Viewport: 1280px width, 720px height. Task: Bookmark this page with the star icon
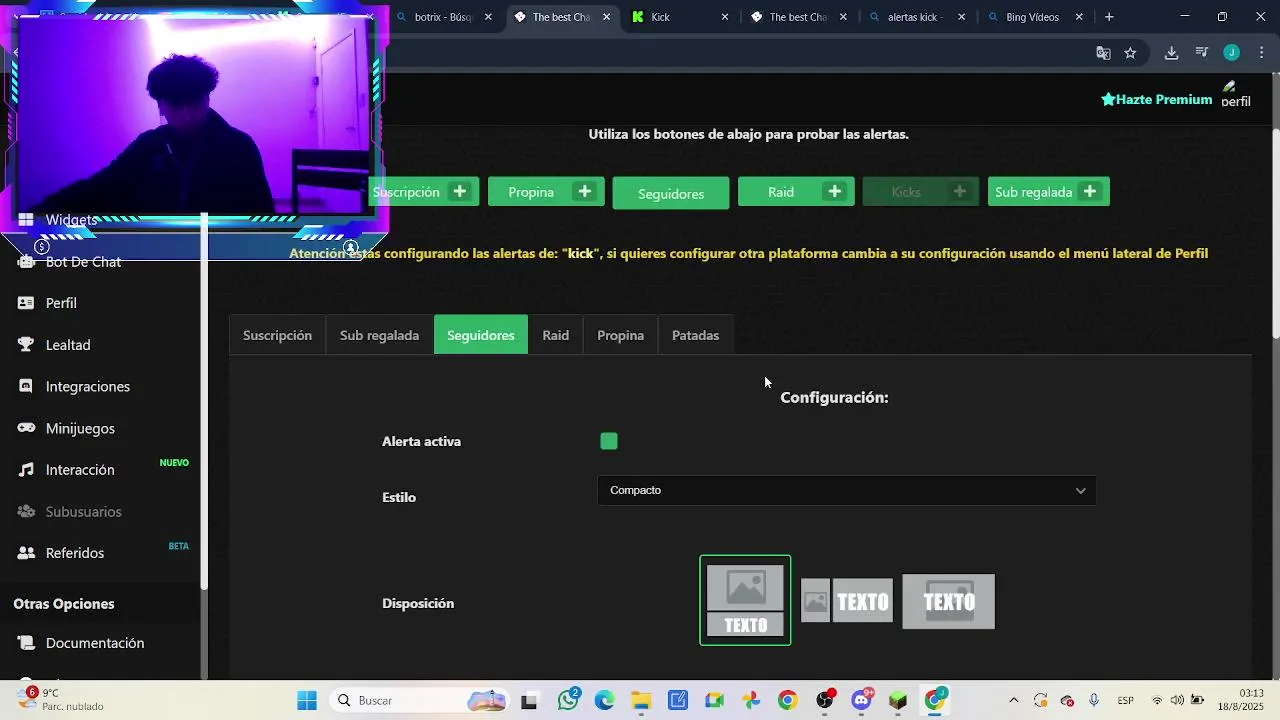[1130, 53]
